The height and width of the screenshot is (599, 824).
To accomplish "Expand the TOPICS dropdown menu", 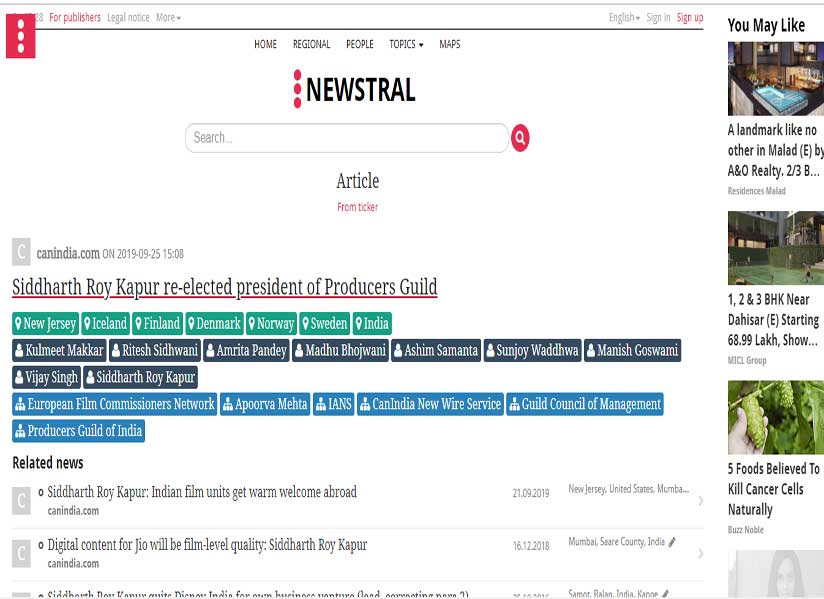I will [406, 44].
